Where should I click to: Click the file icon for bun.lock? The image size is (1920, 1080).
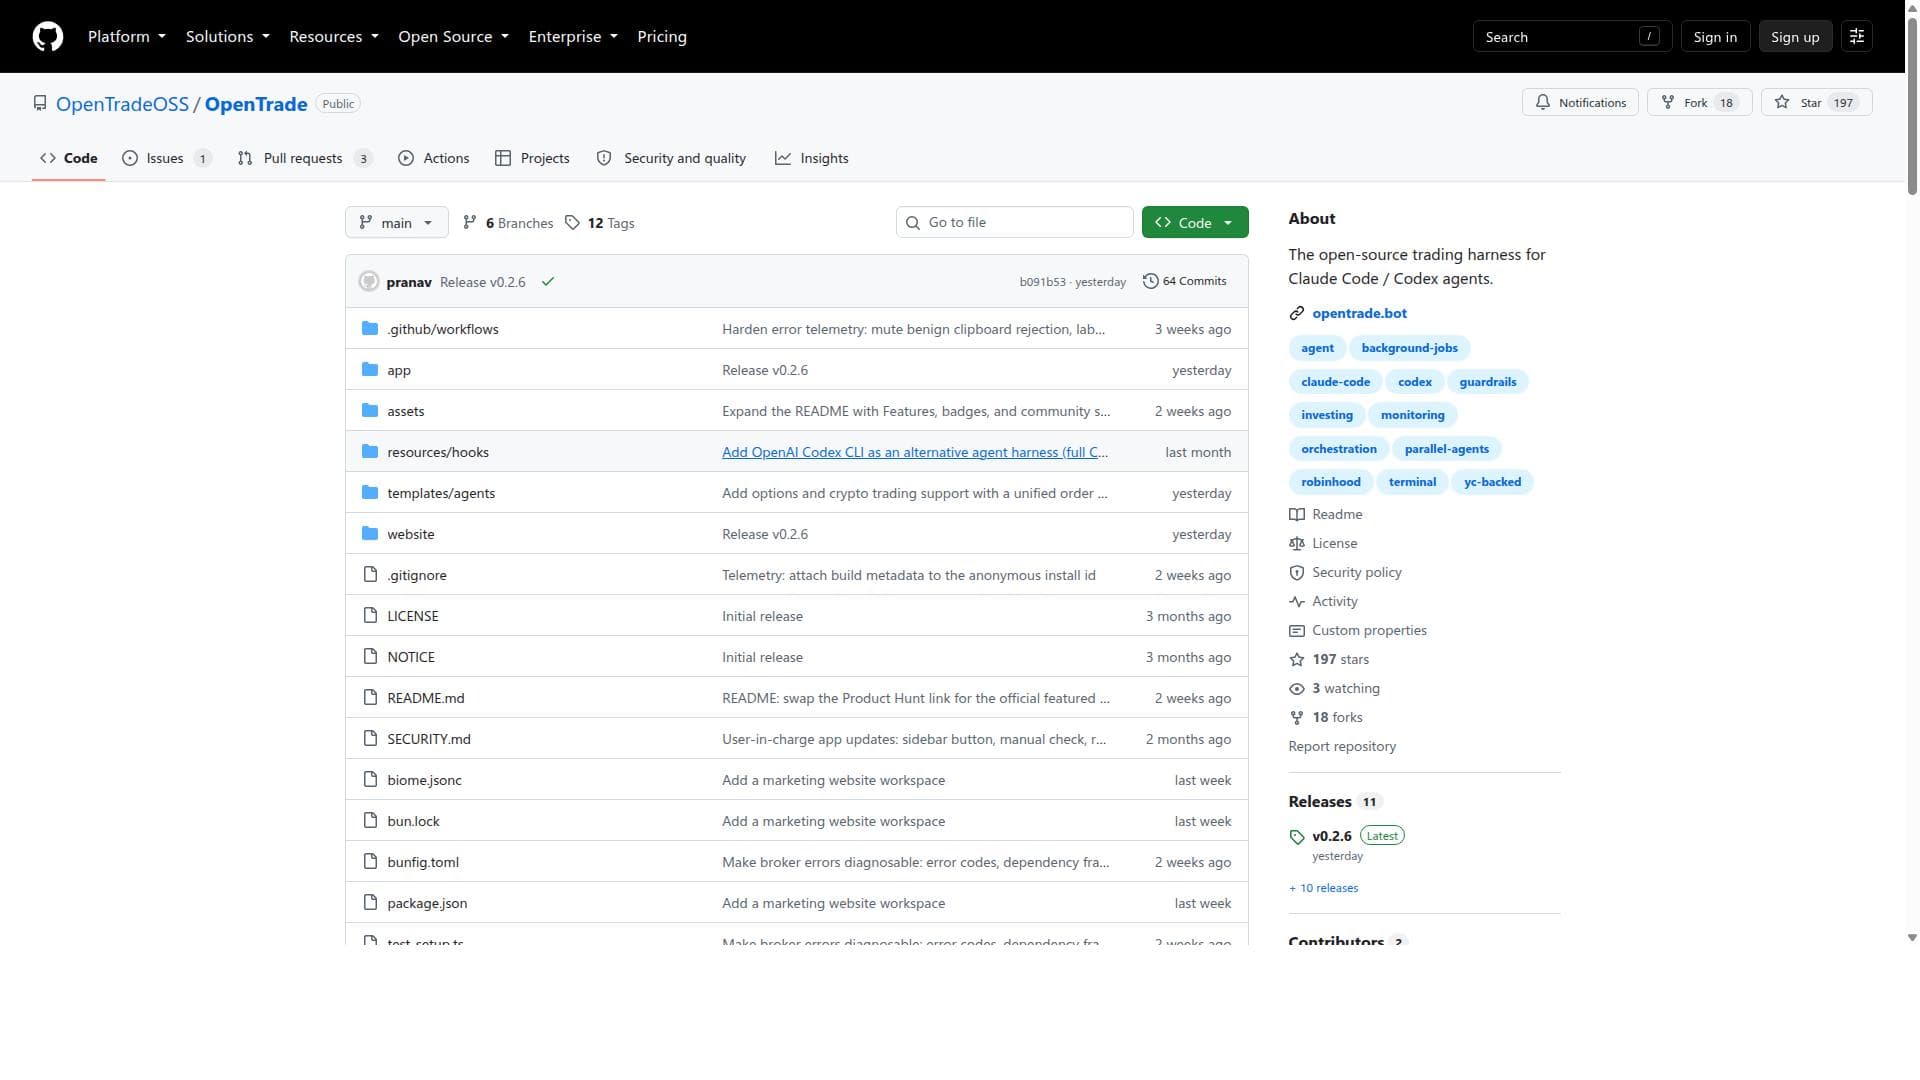point(370,821)
